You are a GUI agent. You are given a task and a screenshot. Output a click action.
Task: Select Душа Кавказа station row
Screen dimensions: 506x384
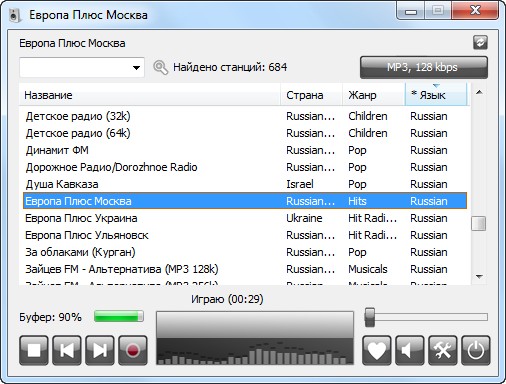[x=245, y=184]
